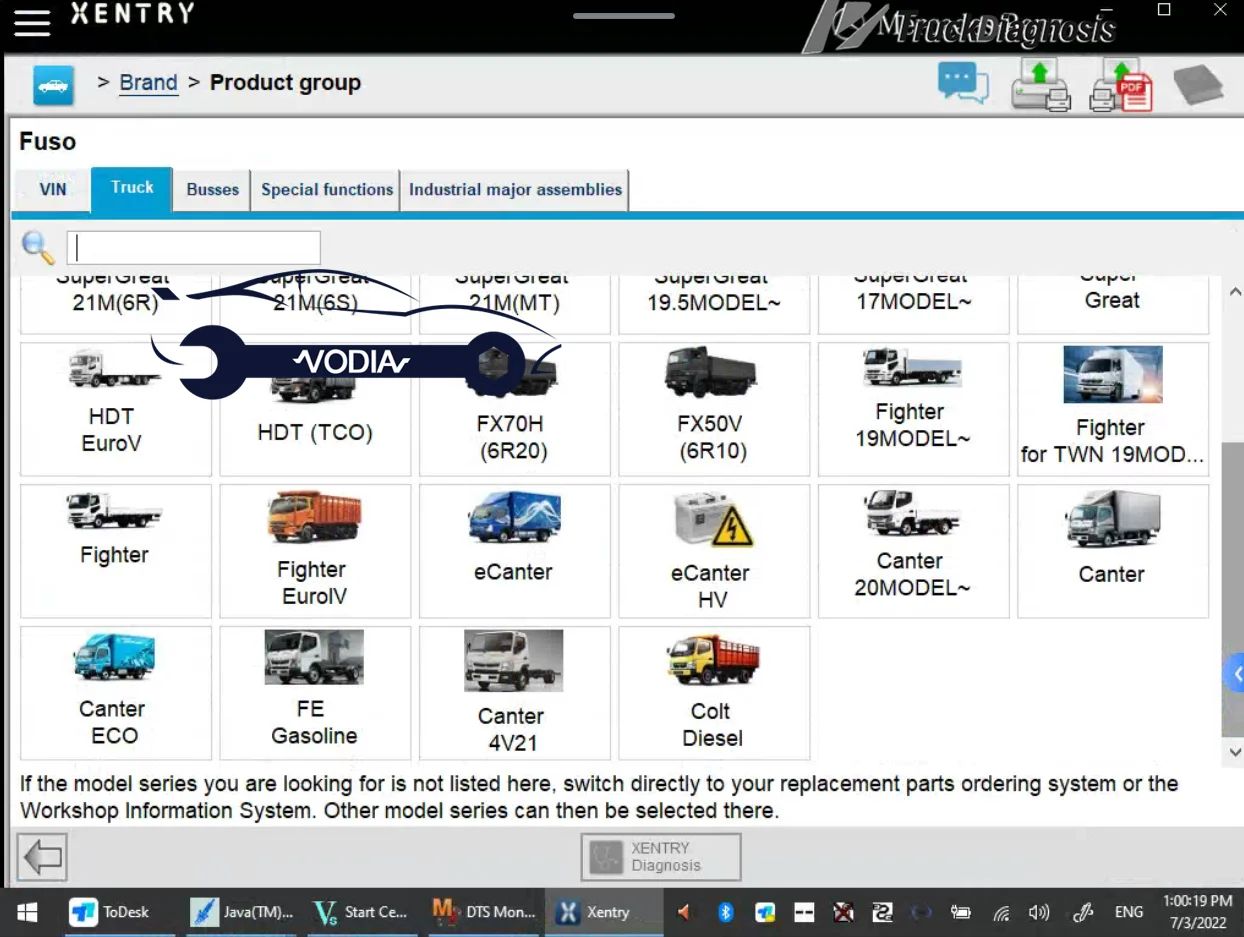Click the blue car vehicle icon

click(x=53, y=85)
